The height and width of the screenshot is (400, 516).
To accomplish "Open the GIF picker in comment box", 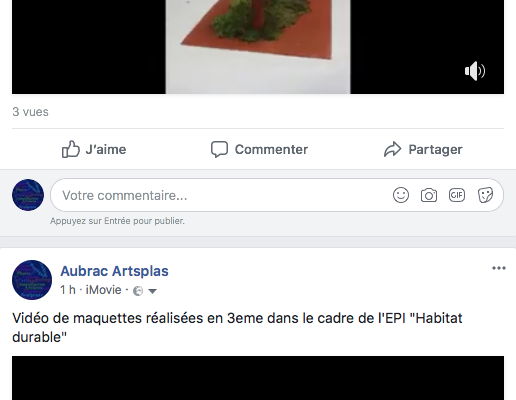I will [457, 195].
